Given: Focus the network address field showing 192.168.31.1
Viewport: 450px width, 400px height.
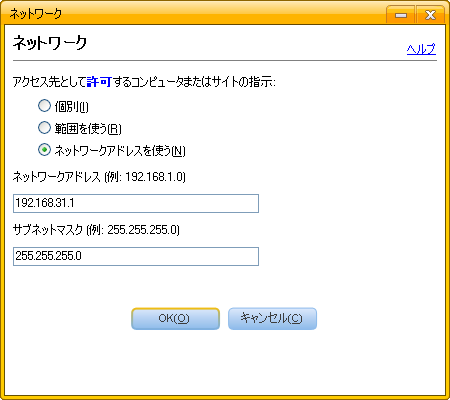Looking at the screenshot, I should point(136,203).
